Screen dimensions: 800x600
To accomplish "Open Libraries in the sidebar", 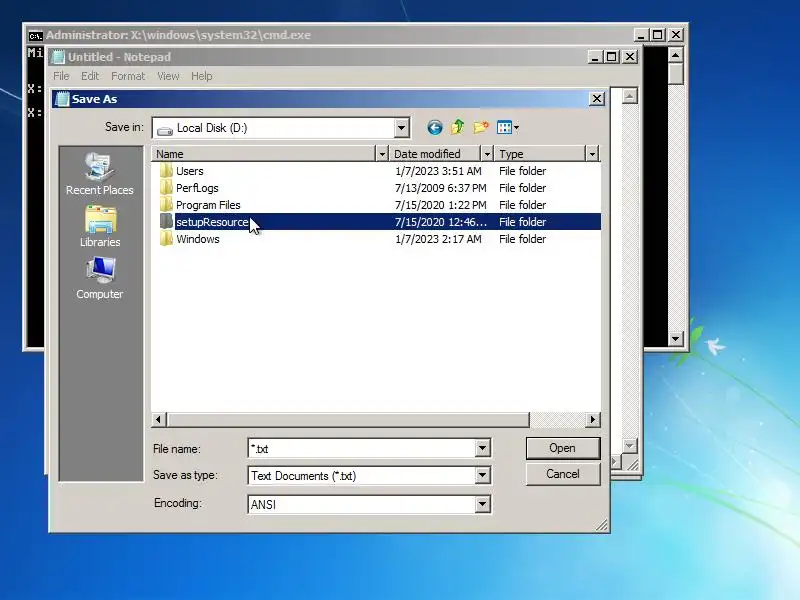I will pyautogui.click(x=100, y=227).
